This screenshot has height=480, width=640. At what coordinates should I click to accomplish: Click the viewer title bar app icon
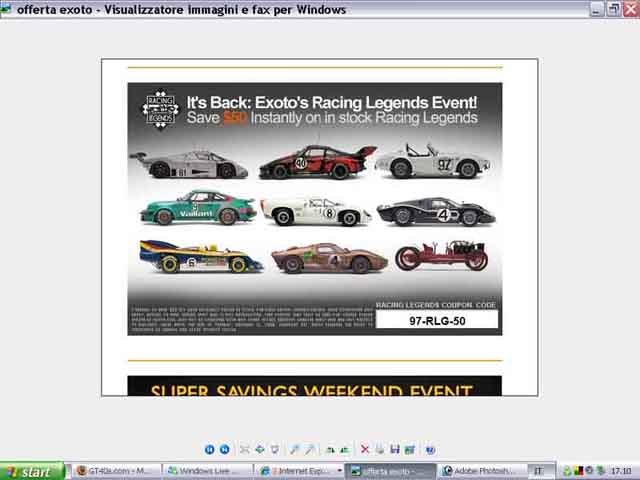(6, 9)
